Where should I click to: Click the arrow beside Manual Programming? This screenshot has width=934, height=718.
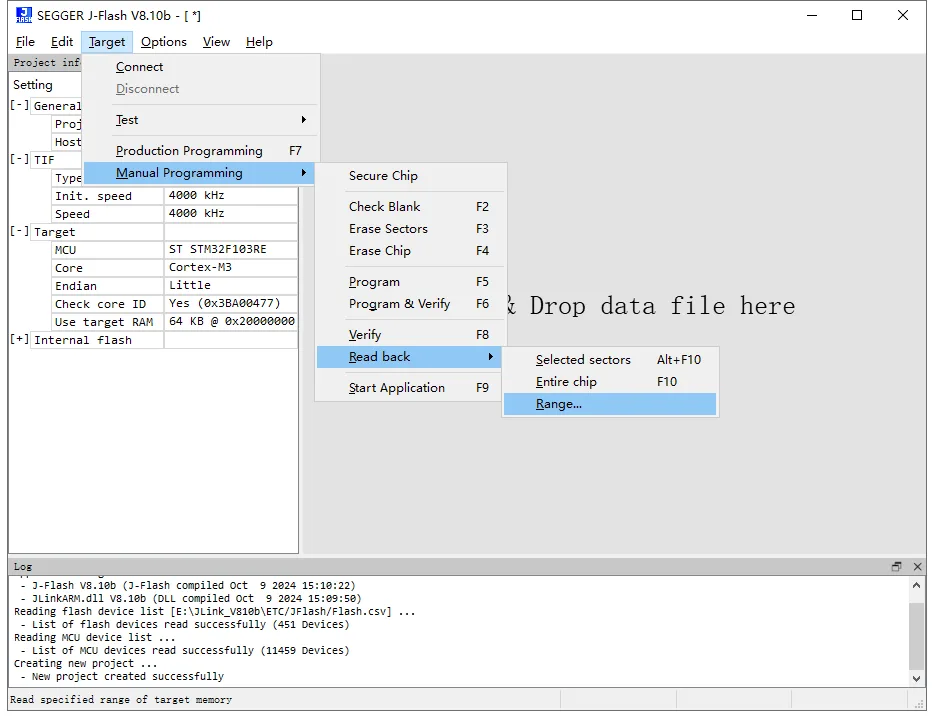click(x=304, y=173)
